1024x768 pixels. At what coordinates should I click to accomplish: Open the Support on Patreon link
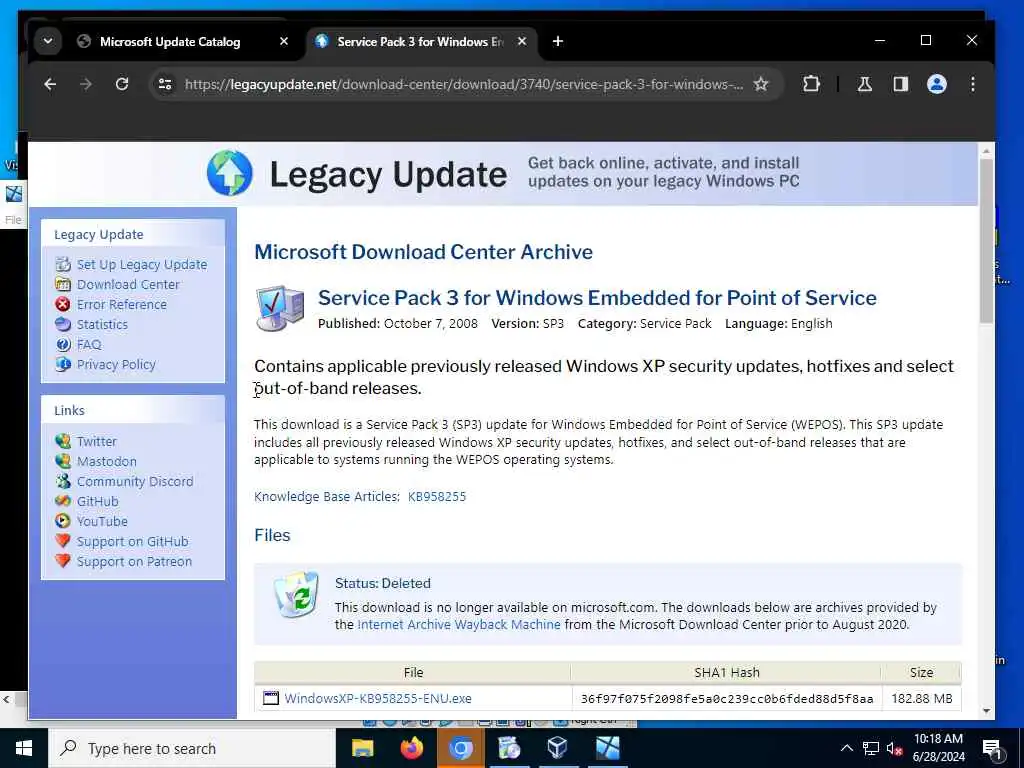134,562
